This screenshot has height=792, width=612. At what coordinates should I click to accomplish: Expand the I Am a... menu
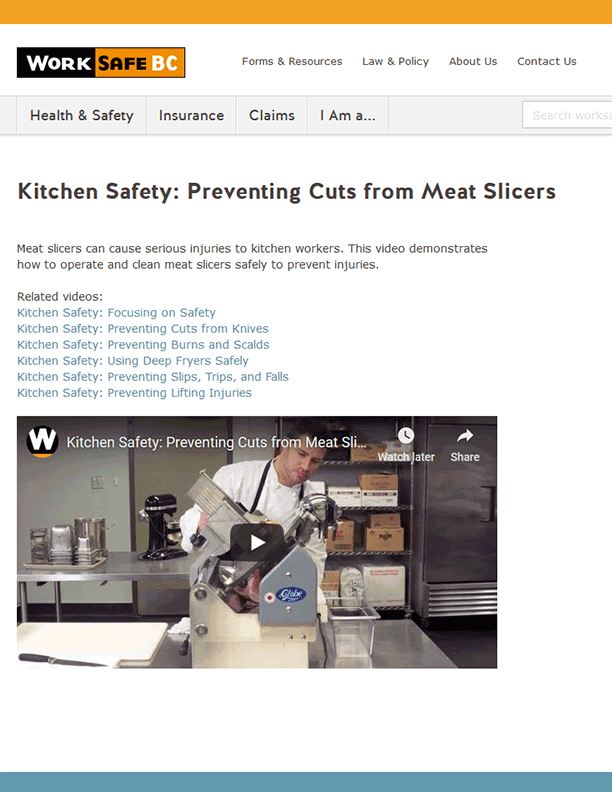point(348,116)
